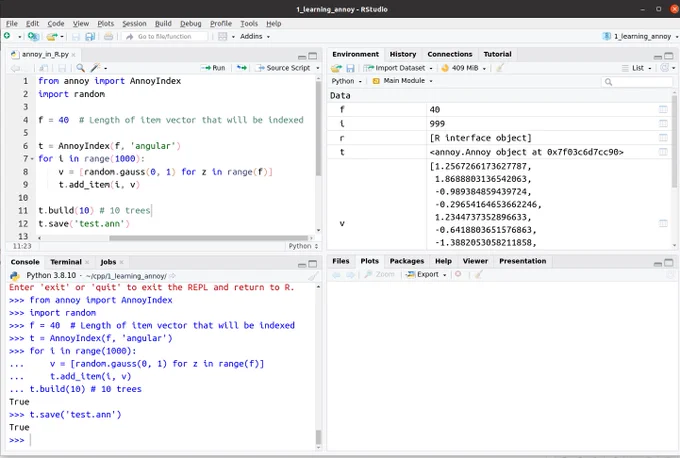This screenshot has width=680, height=458.
Task: Switch to the Tutorial tab
Action: click(497, 54)
